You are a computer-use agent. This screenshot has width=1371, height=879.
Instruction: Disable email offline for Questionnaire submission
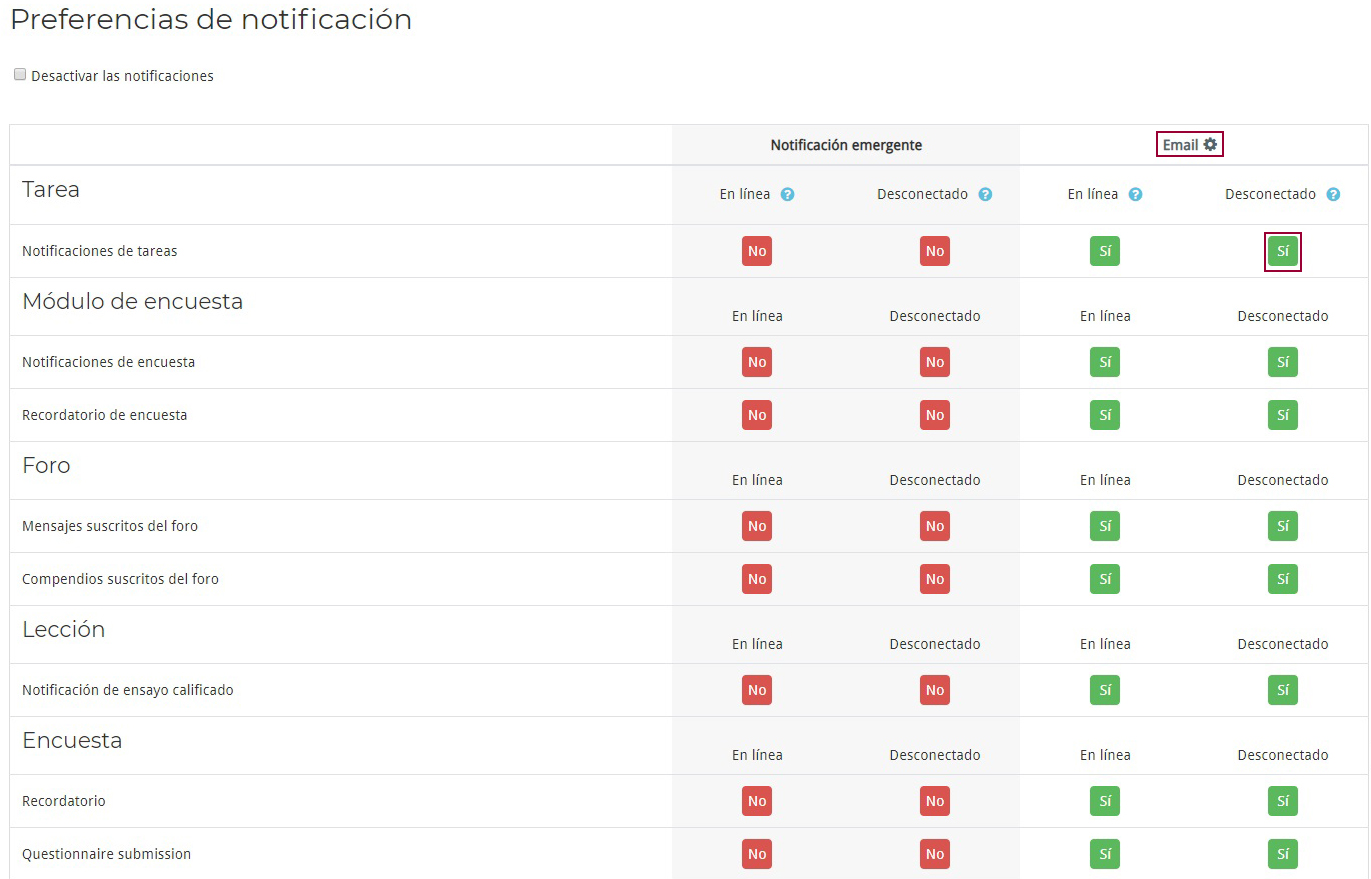click(x=1283, y=854)
